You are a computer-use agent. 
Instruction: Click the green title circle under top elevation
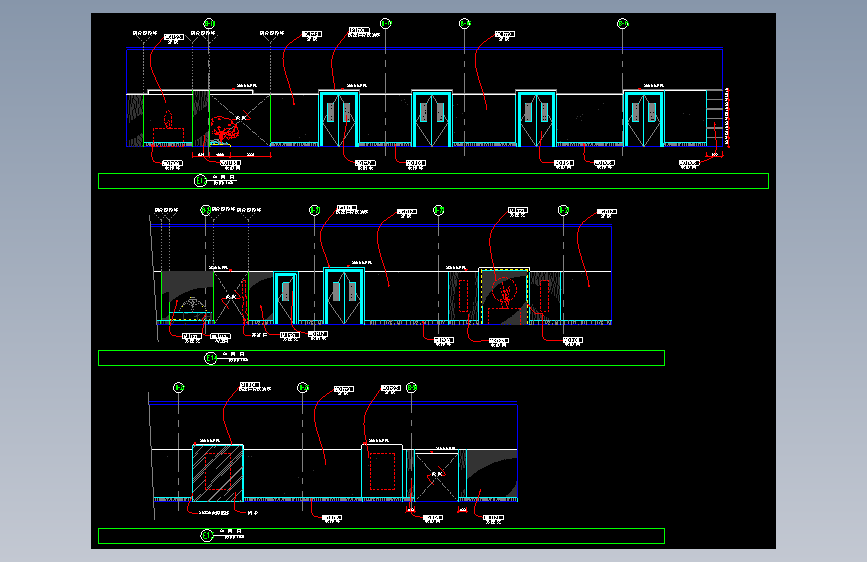(x=200, y=181)
